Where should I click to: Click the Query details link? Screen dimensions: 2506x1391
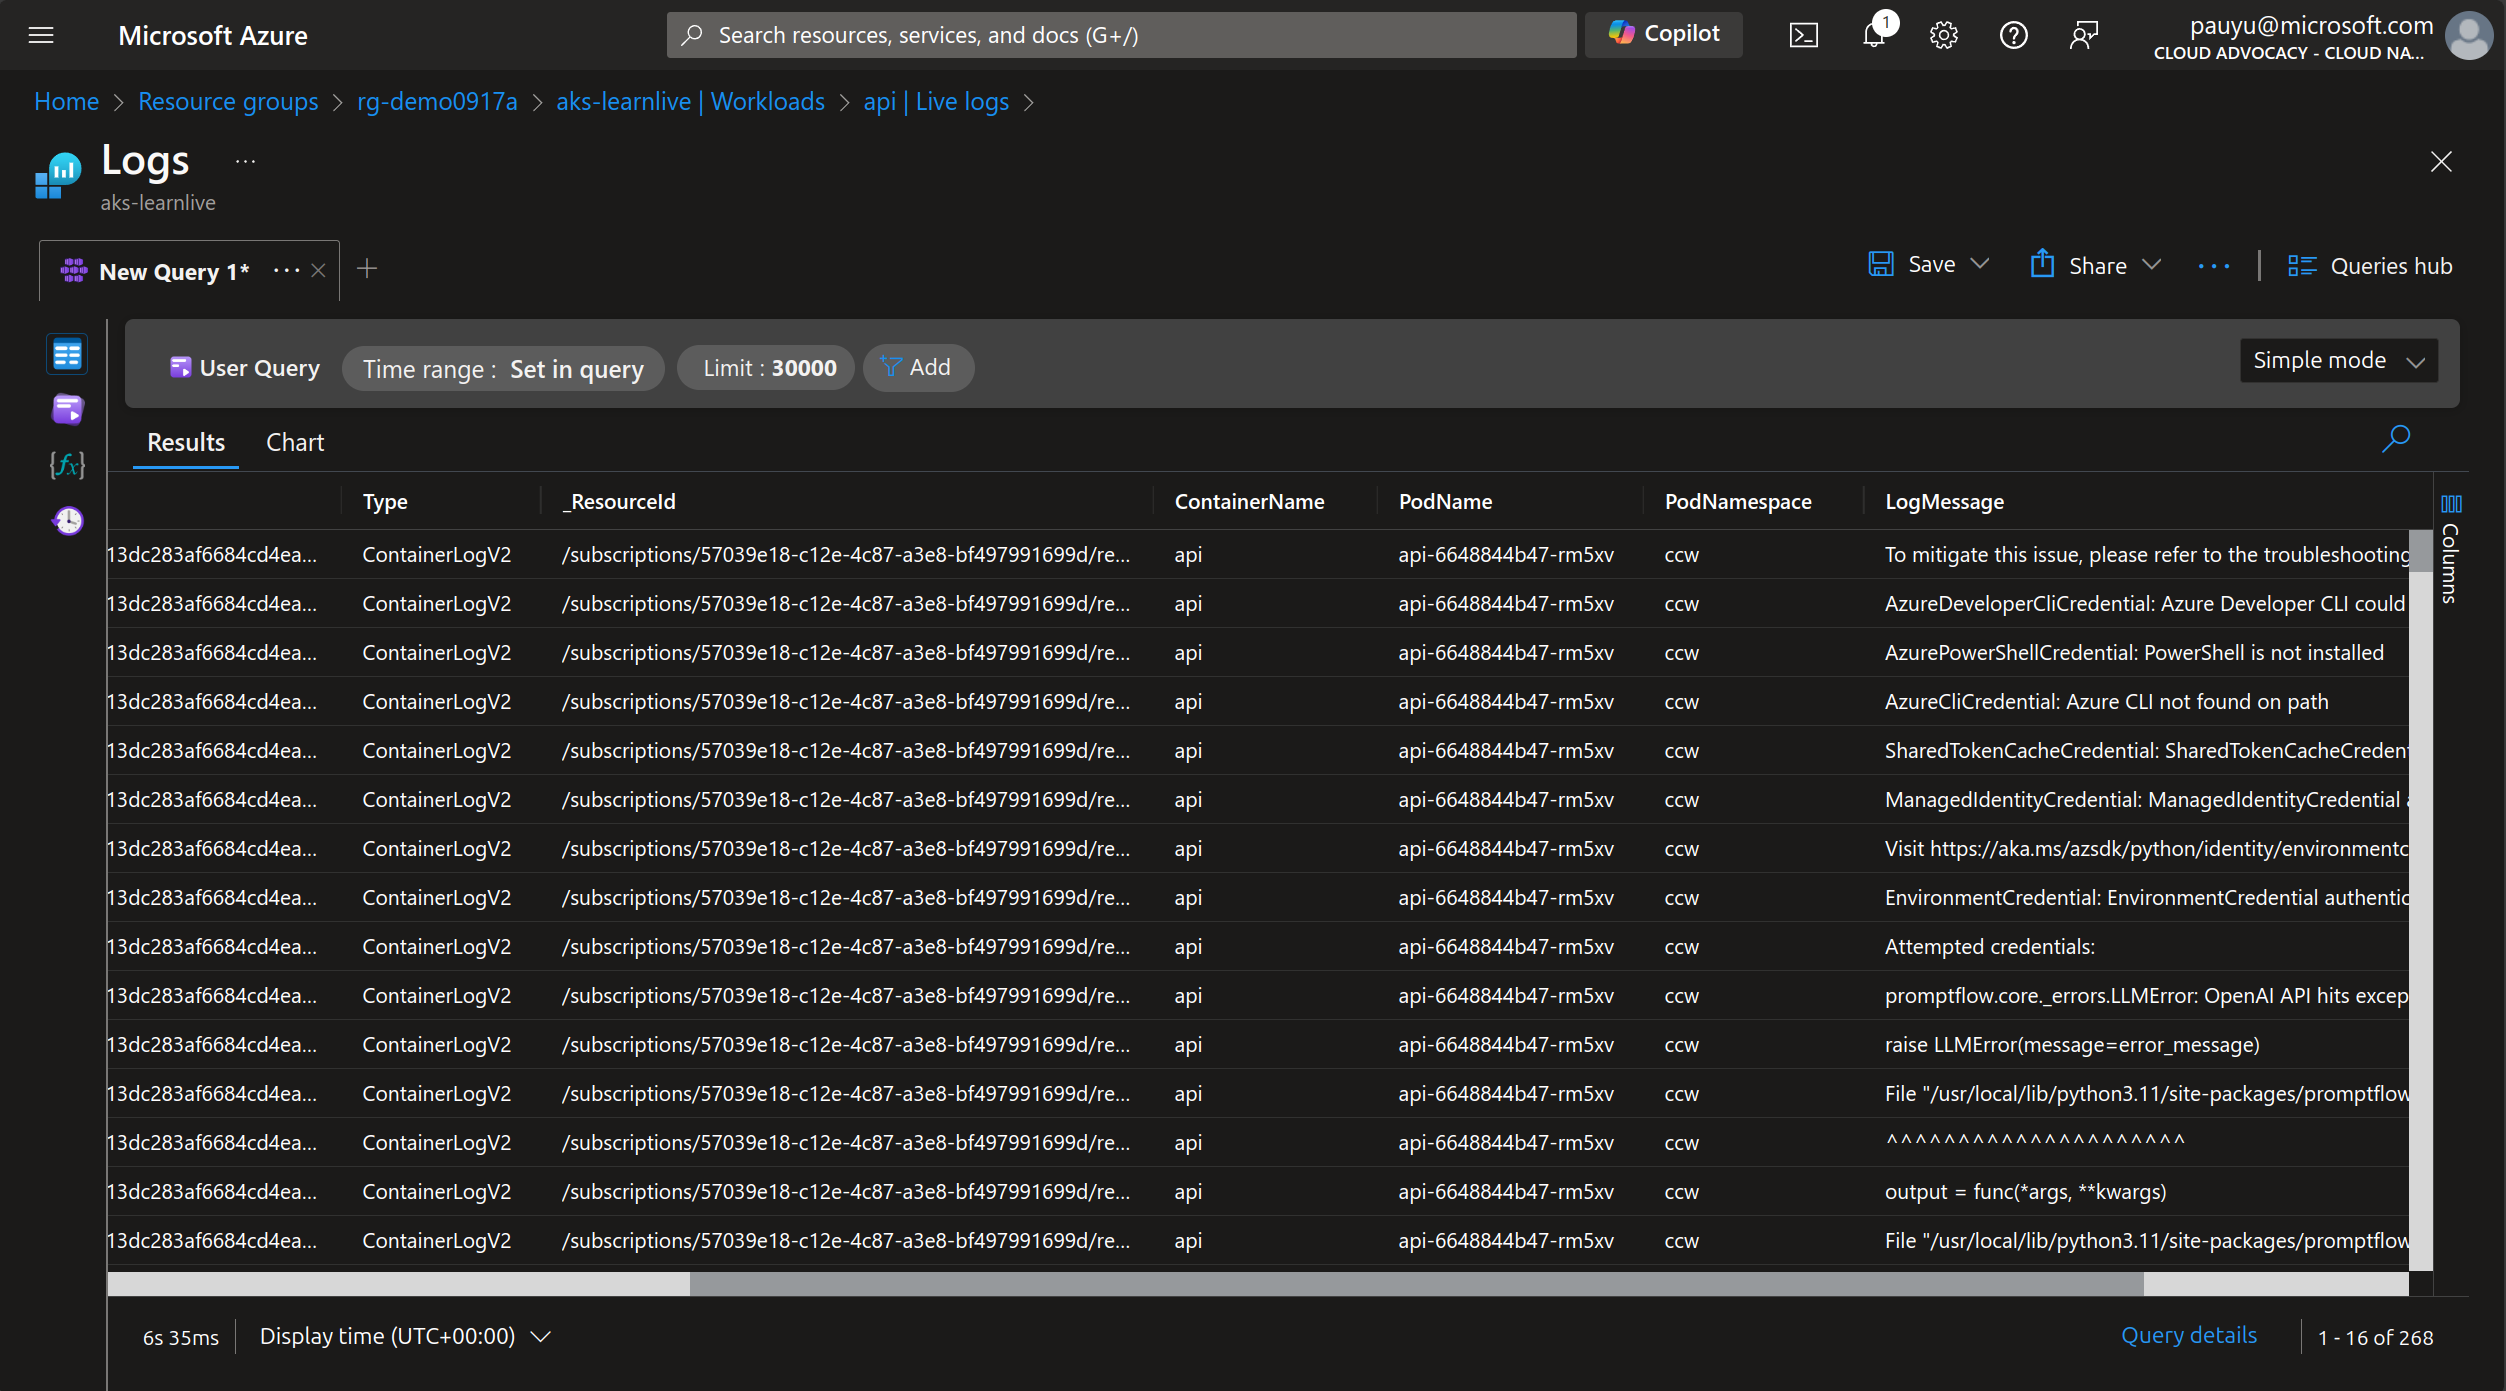2189,1334
